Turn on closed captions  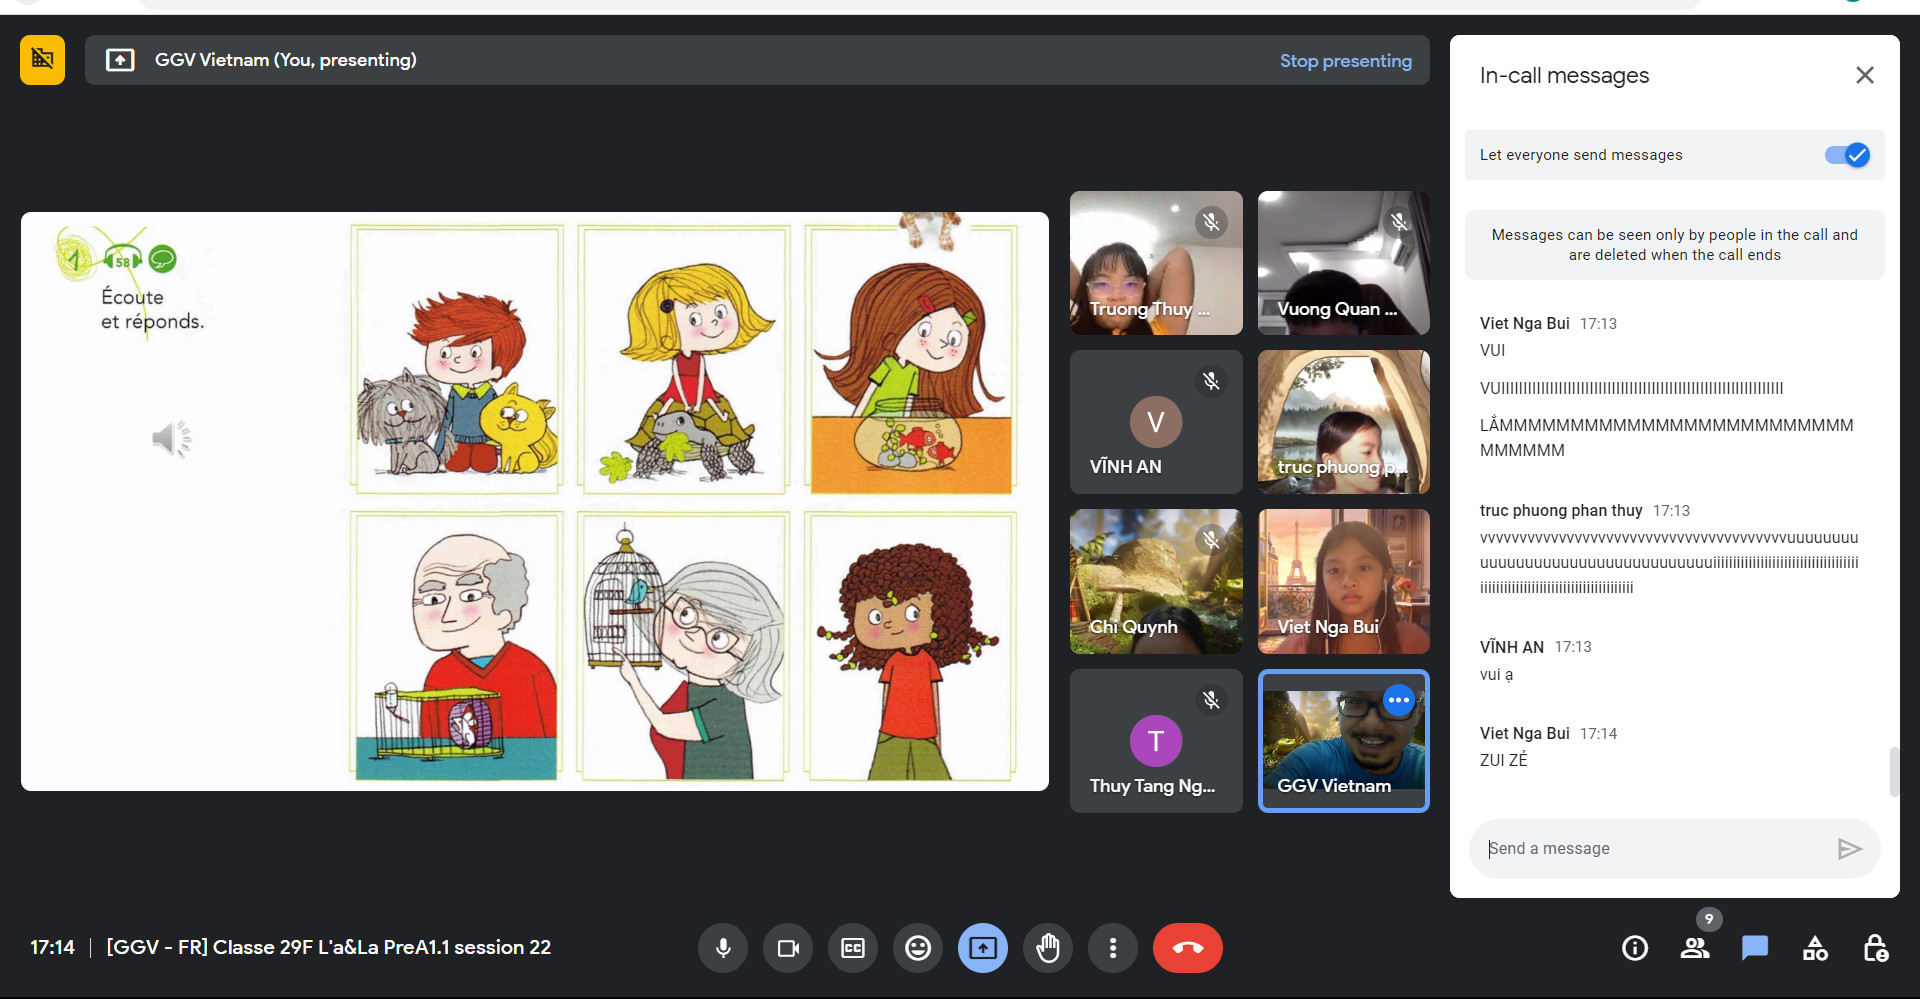(x=853, y=948)
